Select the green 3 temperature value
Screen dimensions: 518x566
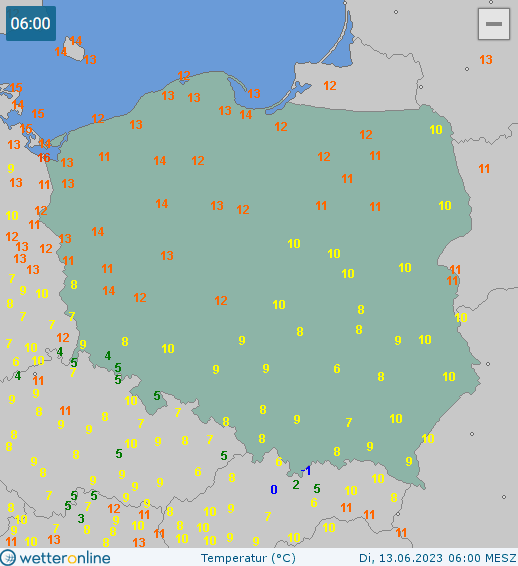(81, 519)
